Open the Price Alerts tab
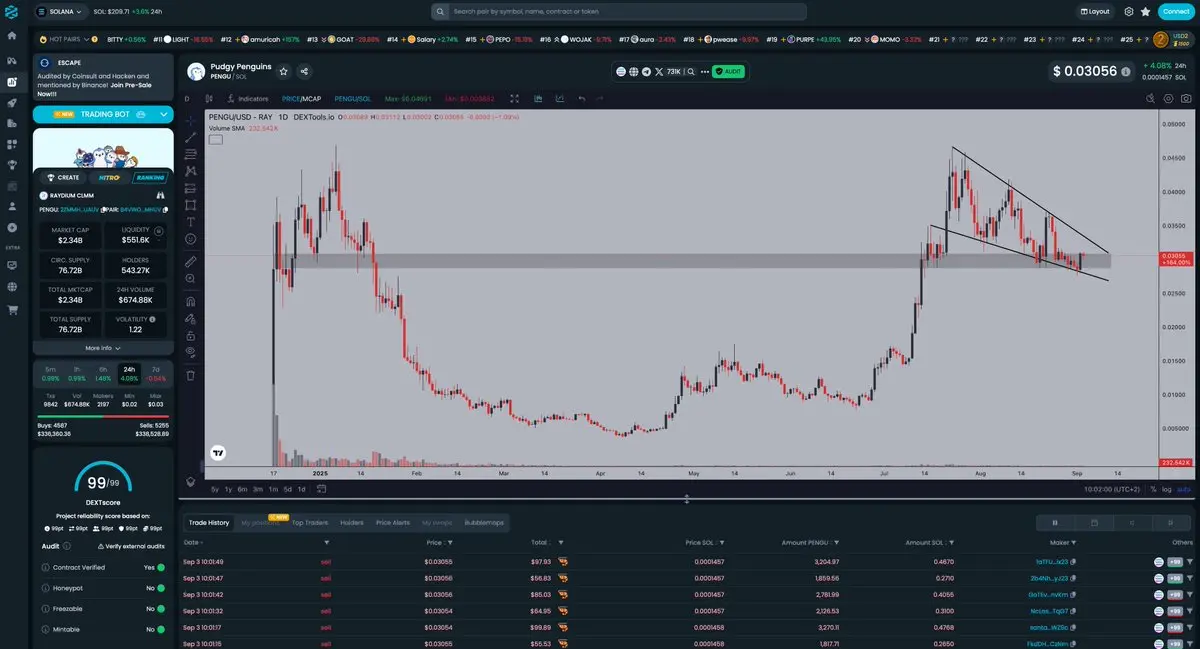 point(393,522)
